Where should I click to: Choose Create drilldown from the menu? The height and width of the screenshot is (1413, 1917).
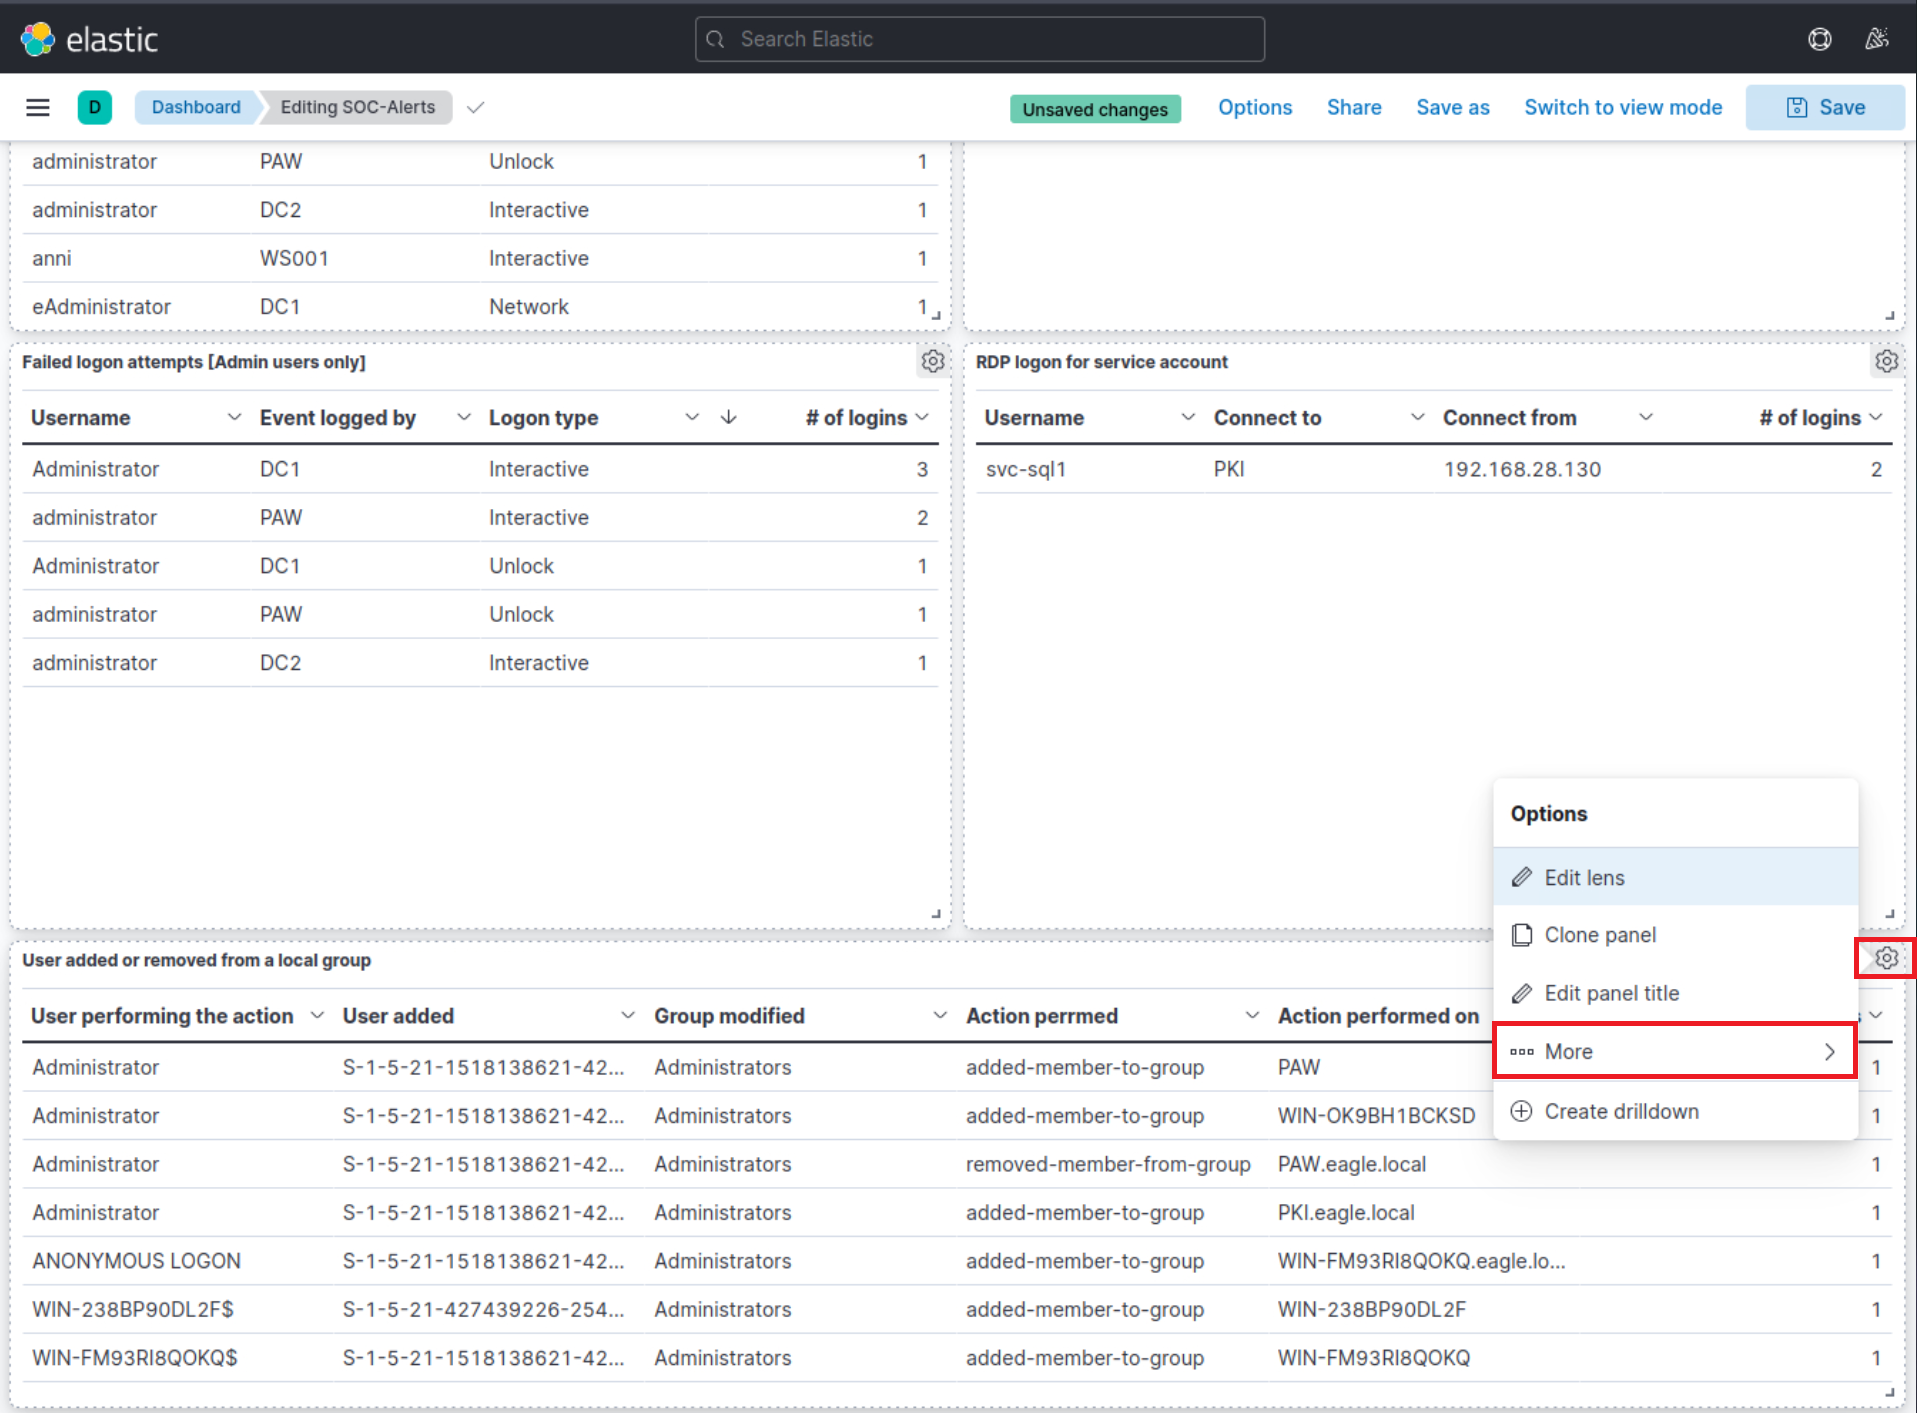(x=1620, y=1110)
